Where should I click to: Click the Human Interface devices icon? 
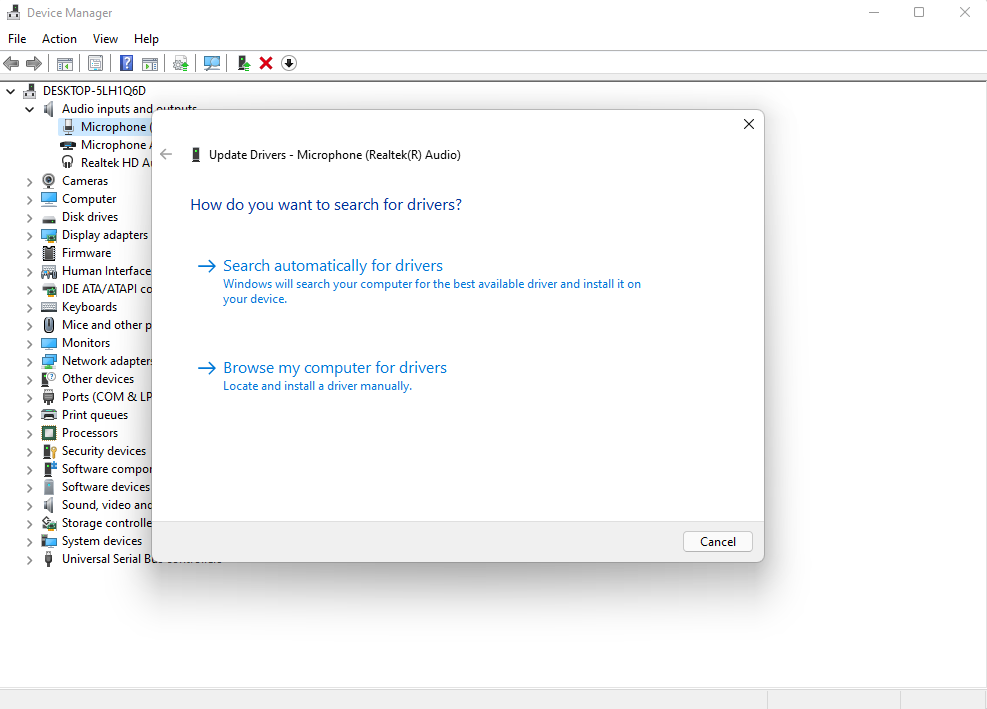point(48,271)
